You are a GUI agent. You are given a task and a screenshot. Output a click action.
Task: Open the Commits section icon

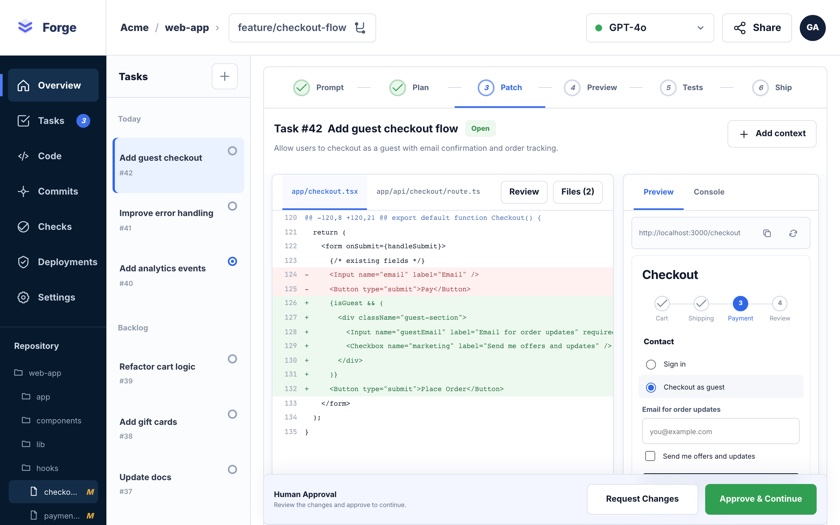tap(23, 191)
